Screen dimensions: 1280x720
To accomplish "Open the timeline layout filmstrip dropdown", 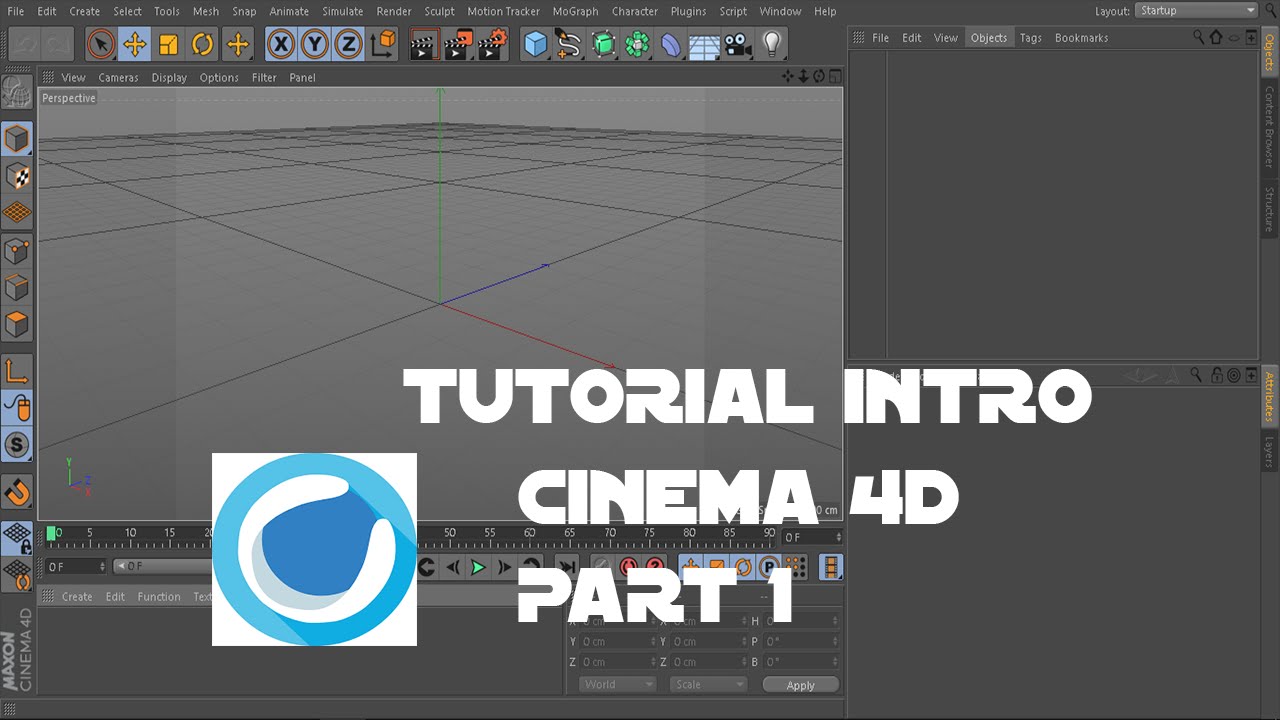I will tap(831, 567).
